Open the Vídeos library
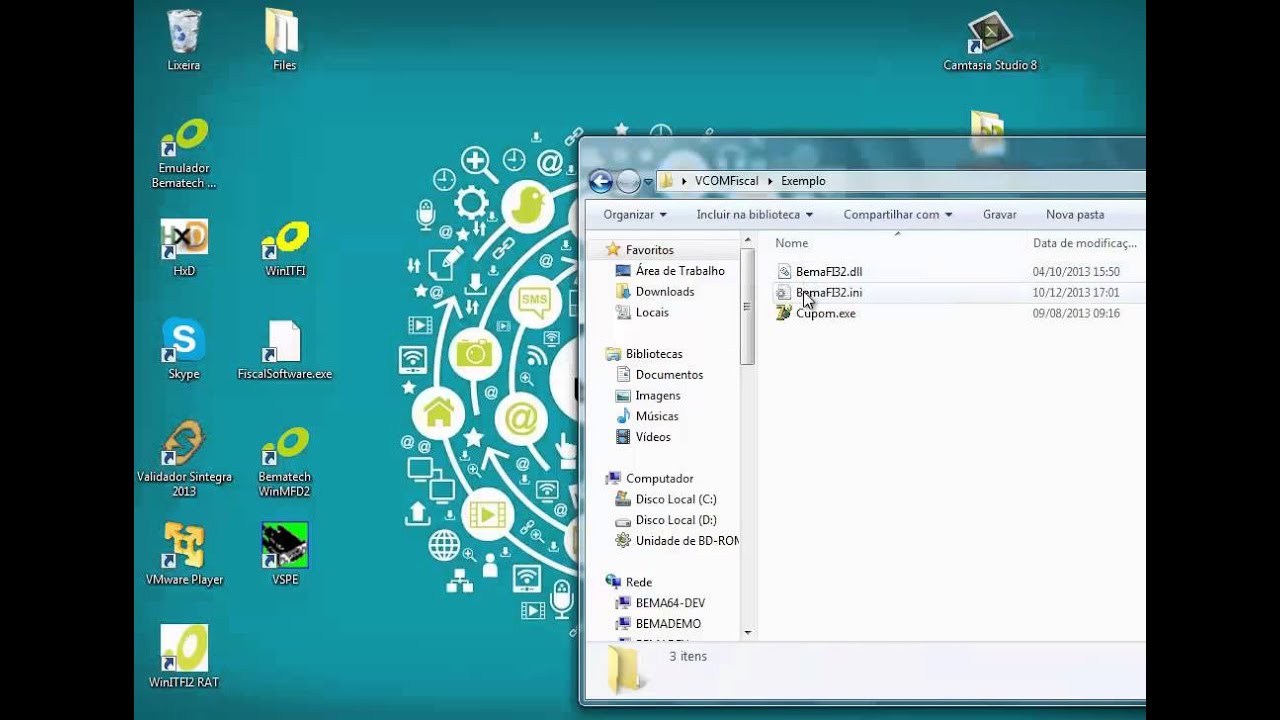The width and height of the screenshot is (1280, 720). click(x=653, y=437)
